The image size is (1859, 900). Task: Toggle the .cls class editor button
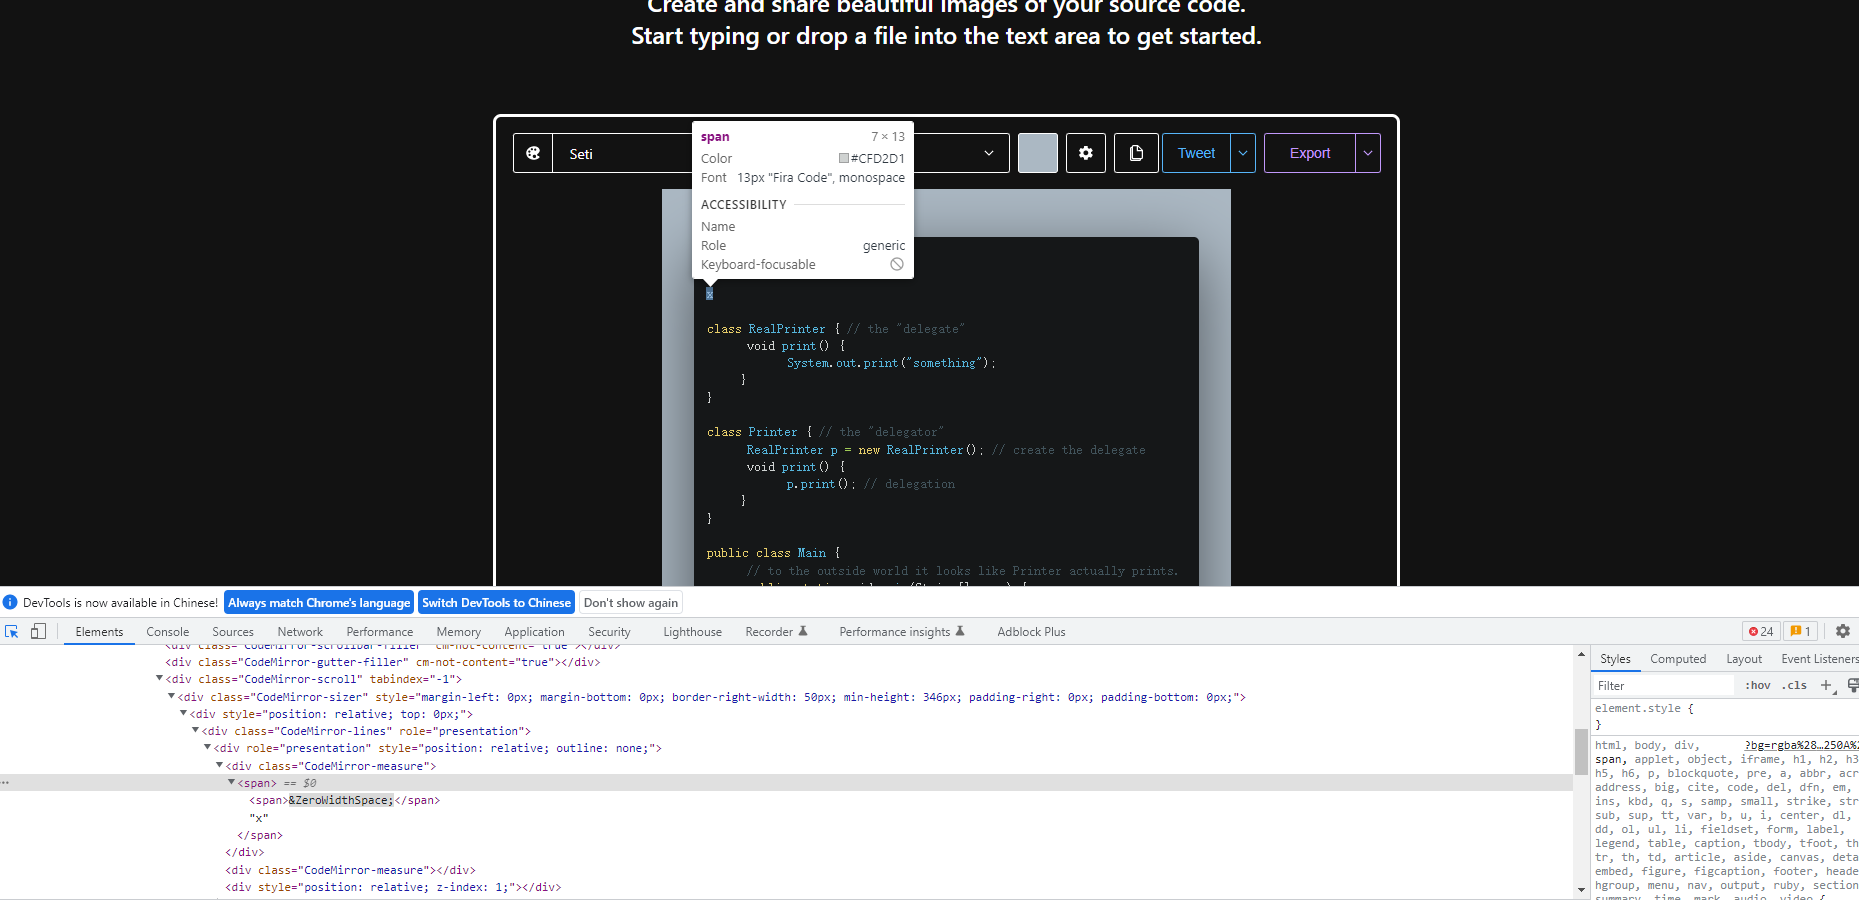click(1794, 685)
